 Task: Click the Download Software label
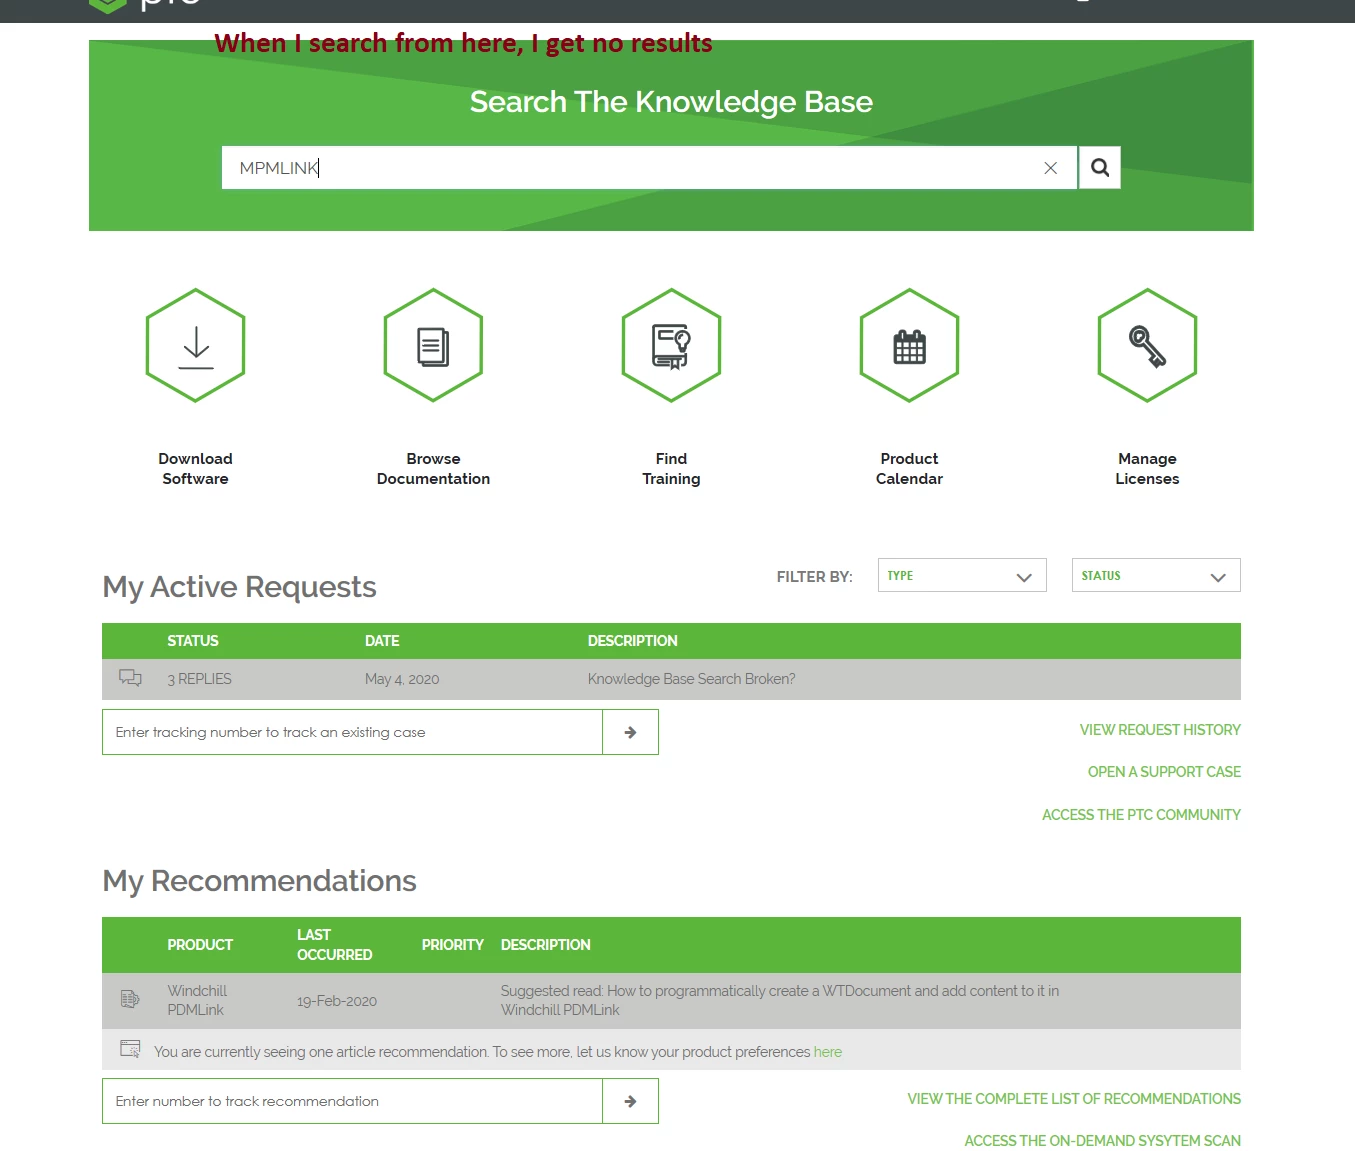pyautogui.click(x=196, y=469)
